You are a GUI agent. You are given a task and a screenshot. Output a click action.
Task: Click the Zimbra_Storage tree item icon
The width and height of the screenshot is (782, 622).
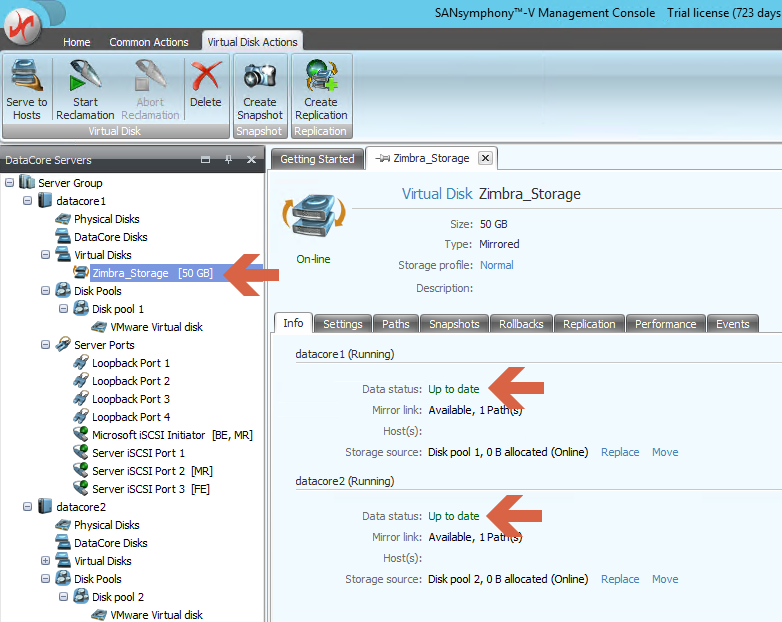pos(81,272)
